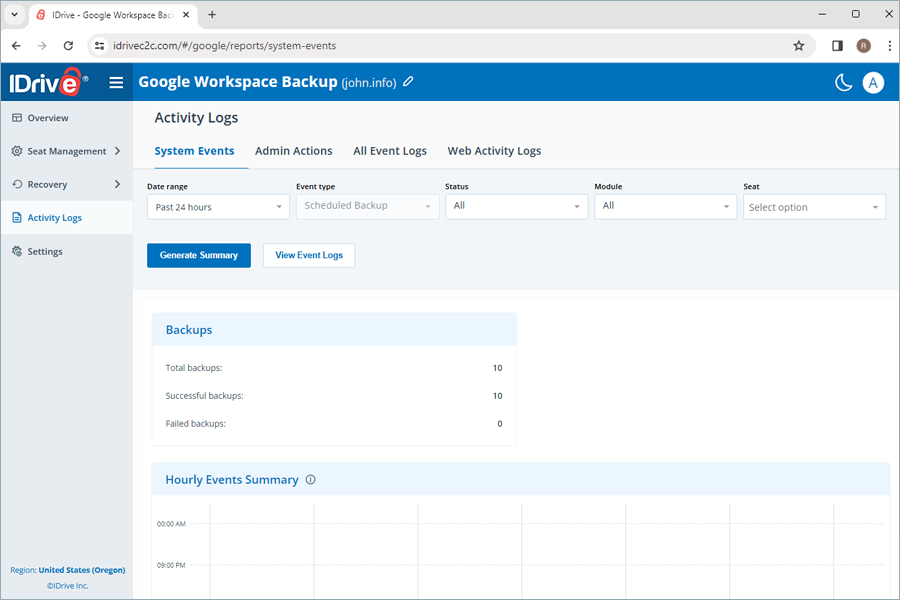Click the Successful backups label
The height and width of the screenshot is (600, 900).
(x=204, y=396)
